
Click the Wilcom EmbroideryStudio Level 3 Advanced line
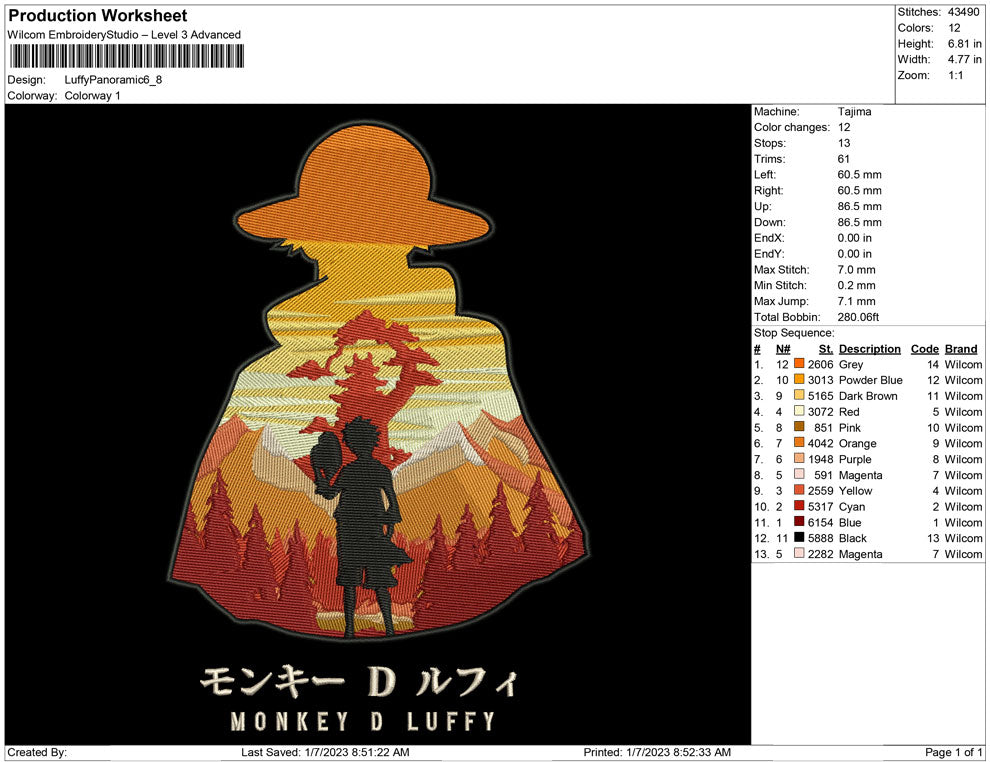coord(124,35)
